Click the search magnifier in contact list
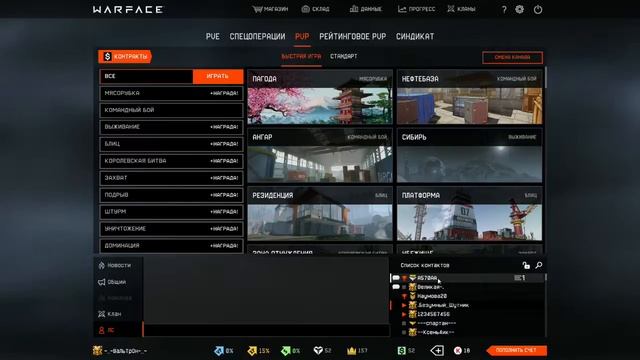 (x=539, y=265)
